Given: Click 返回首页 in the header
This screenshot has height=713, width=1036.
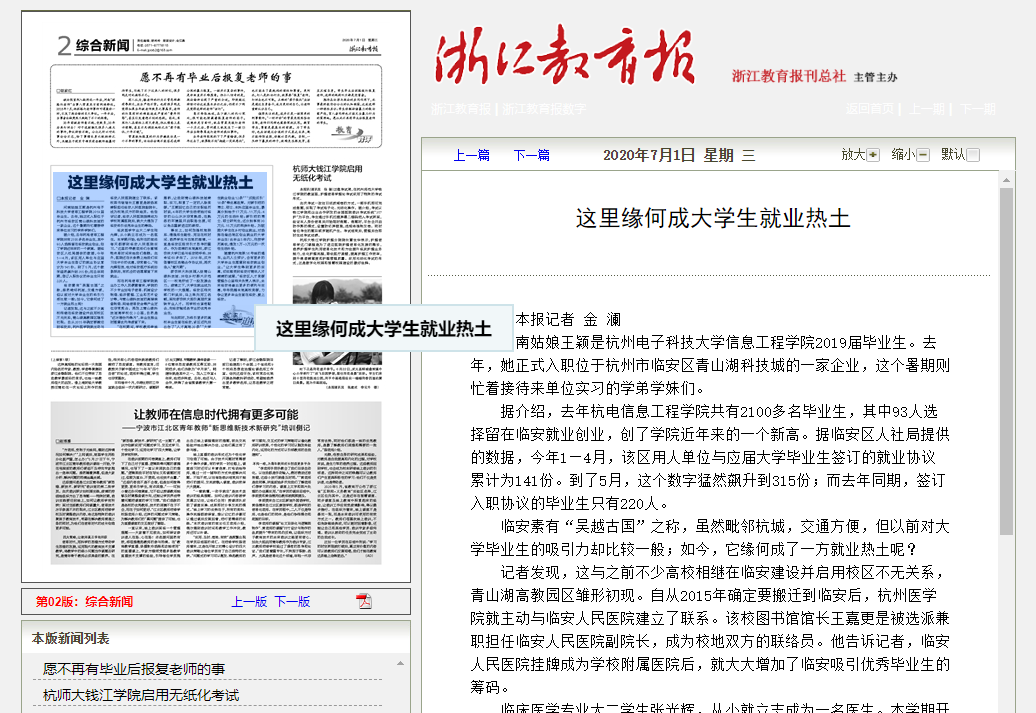Looking at the screenshot, I should (x=870, y=109).
